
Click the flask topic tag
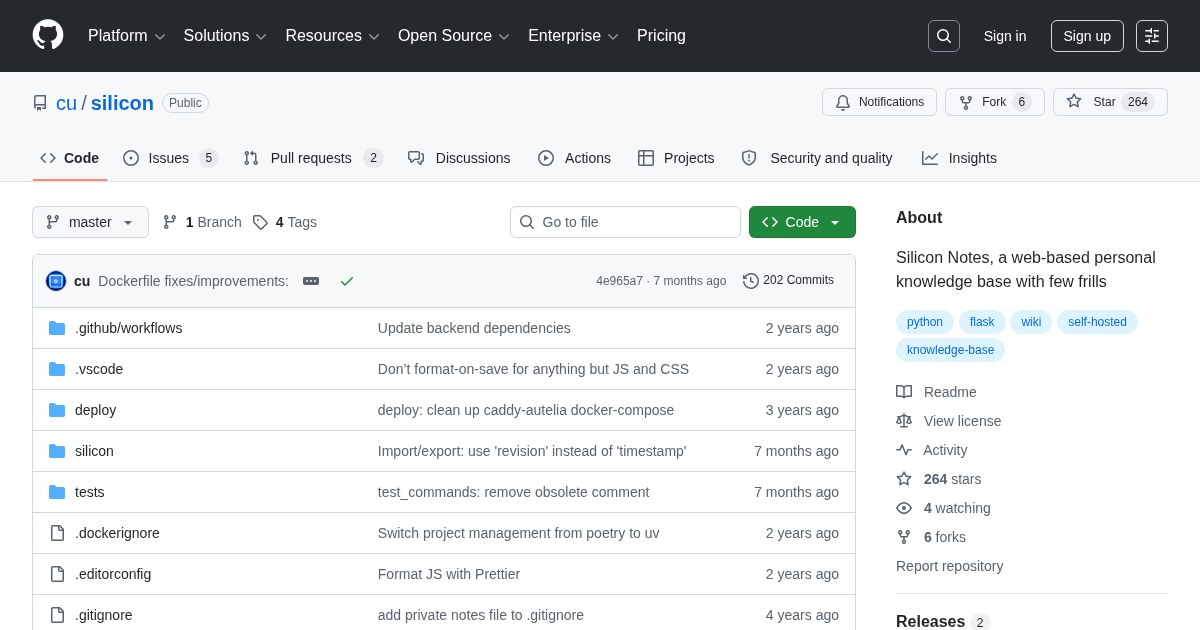pyautogui.click(x=982, y=322)
